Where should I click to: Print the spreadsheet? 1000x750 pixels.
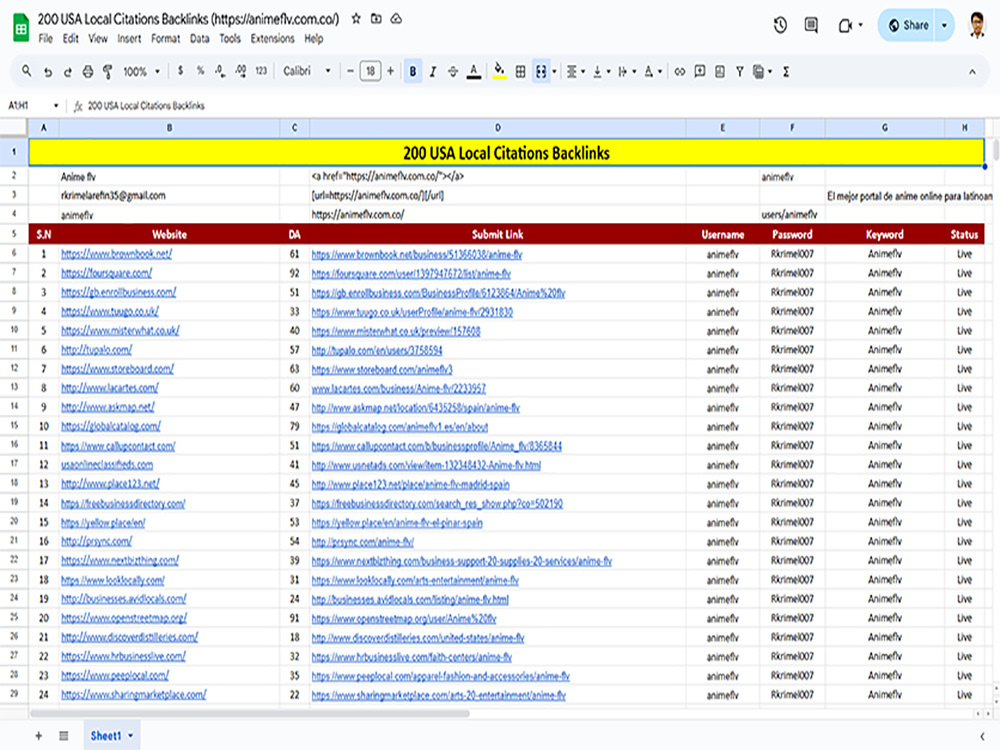88,71
